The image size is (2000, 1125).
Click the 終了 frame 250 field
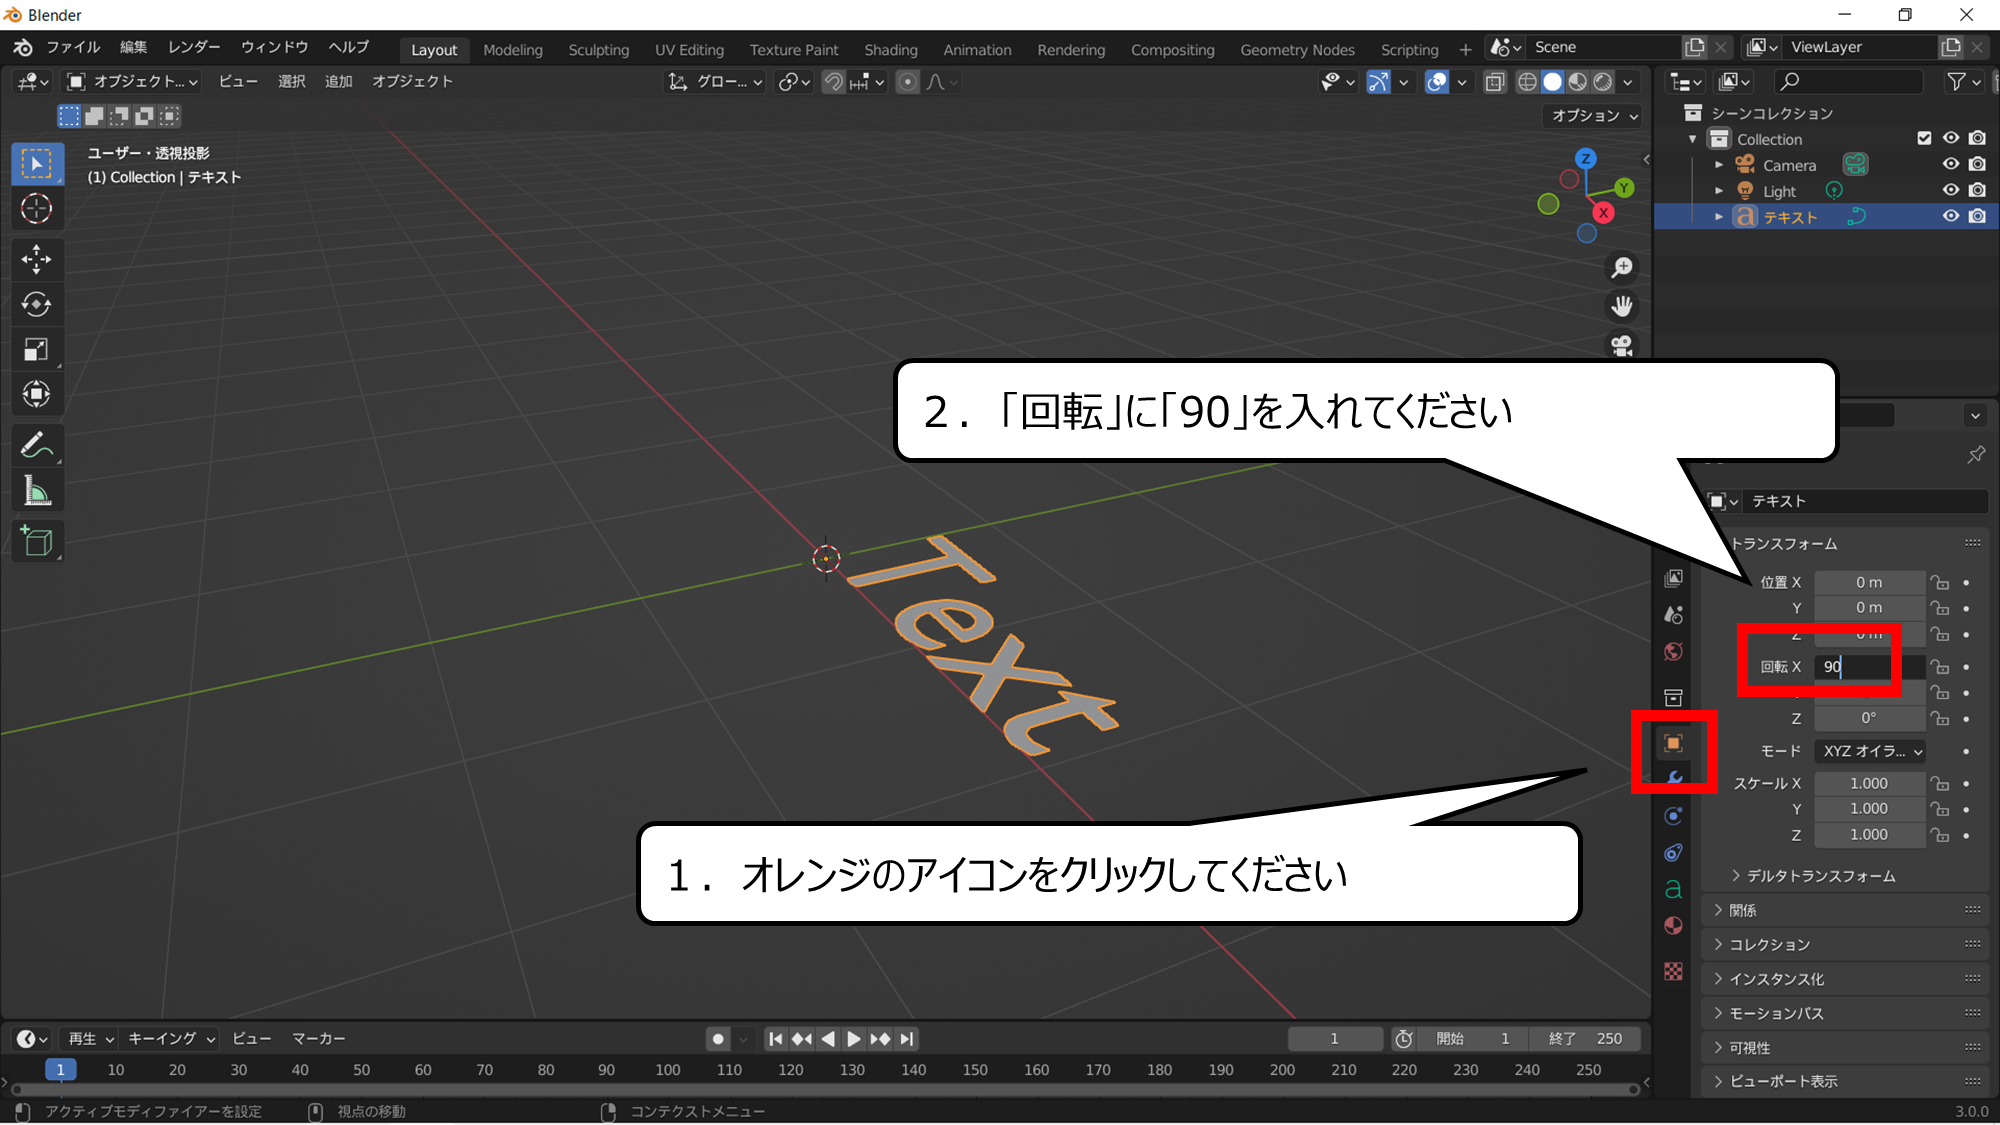click(x=1586, y=1039)
